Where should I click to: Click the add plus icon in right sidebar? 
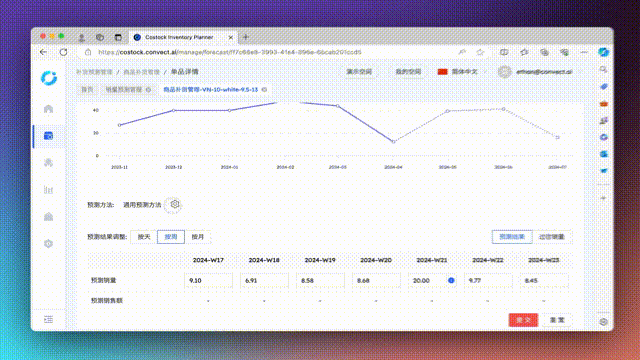coord(604,198)
